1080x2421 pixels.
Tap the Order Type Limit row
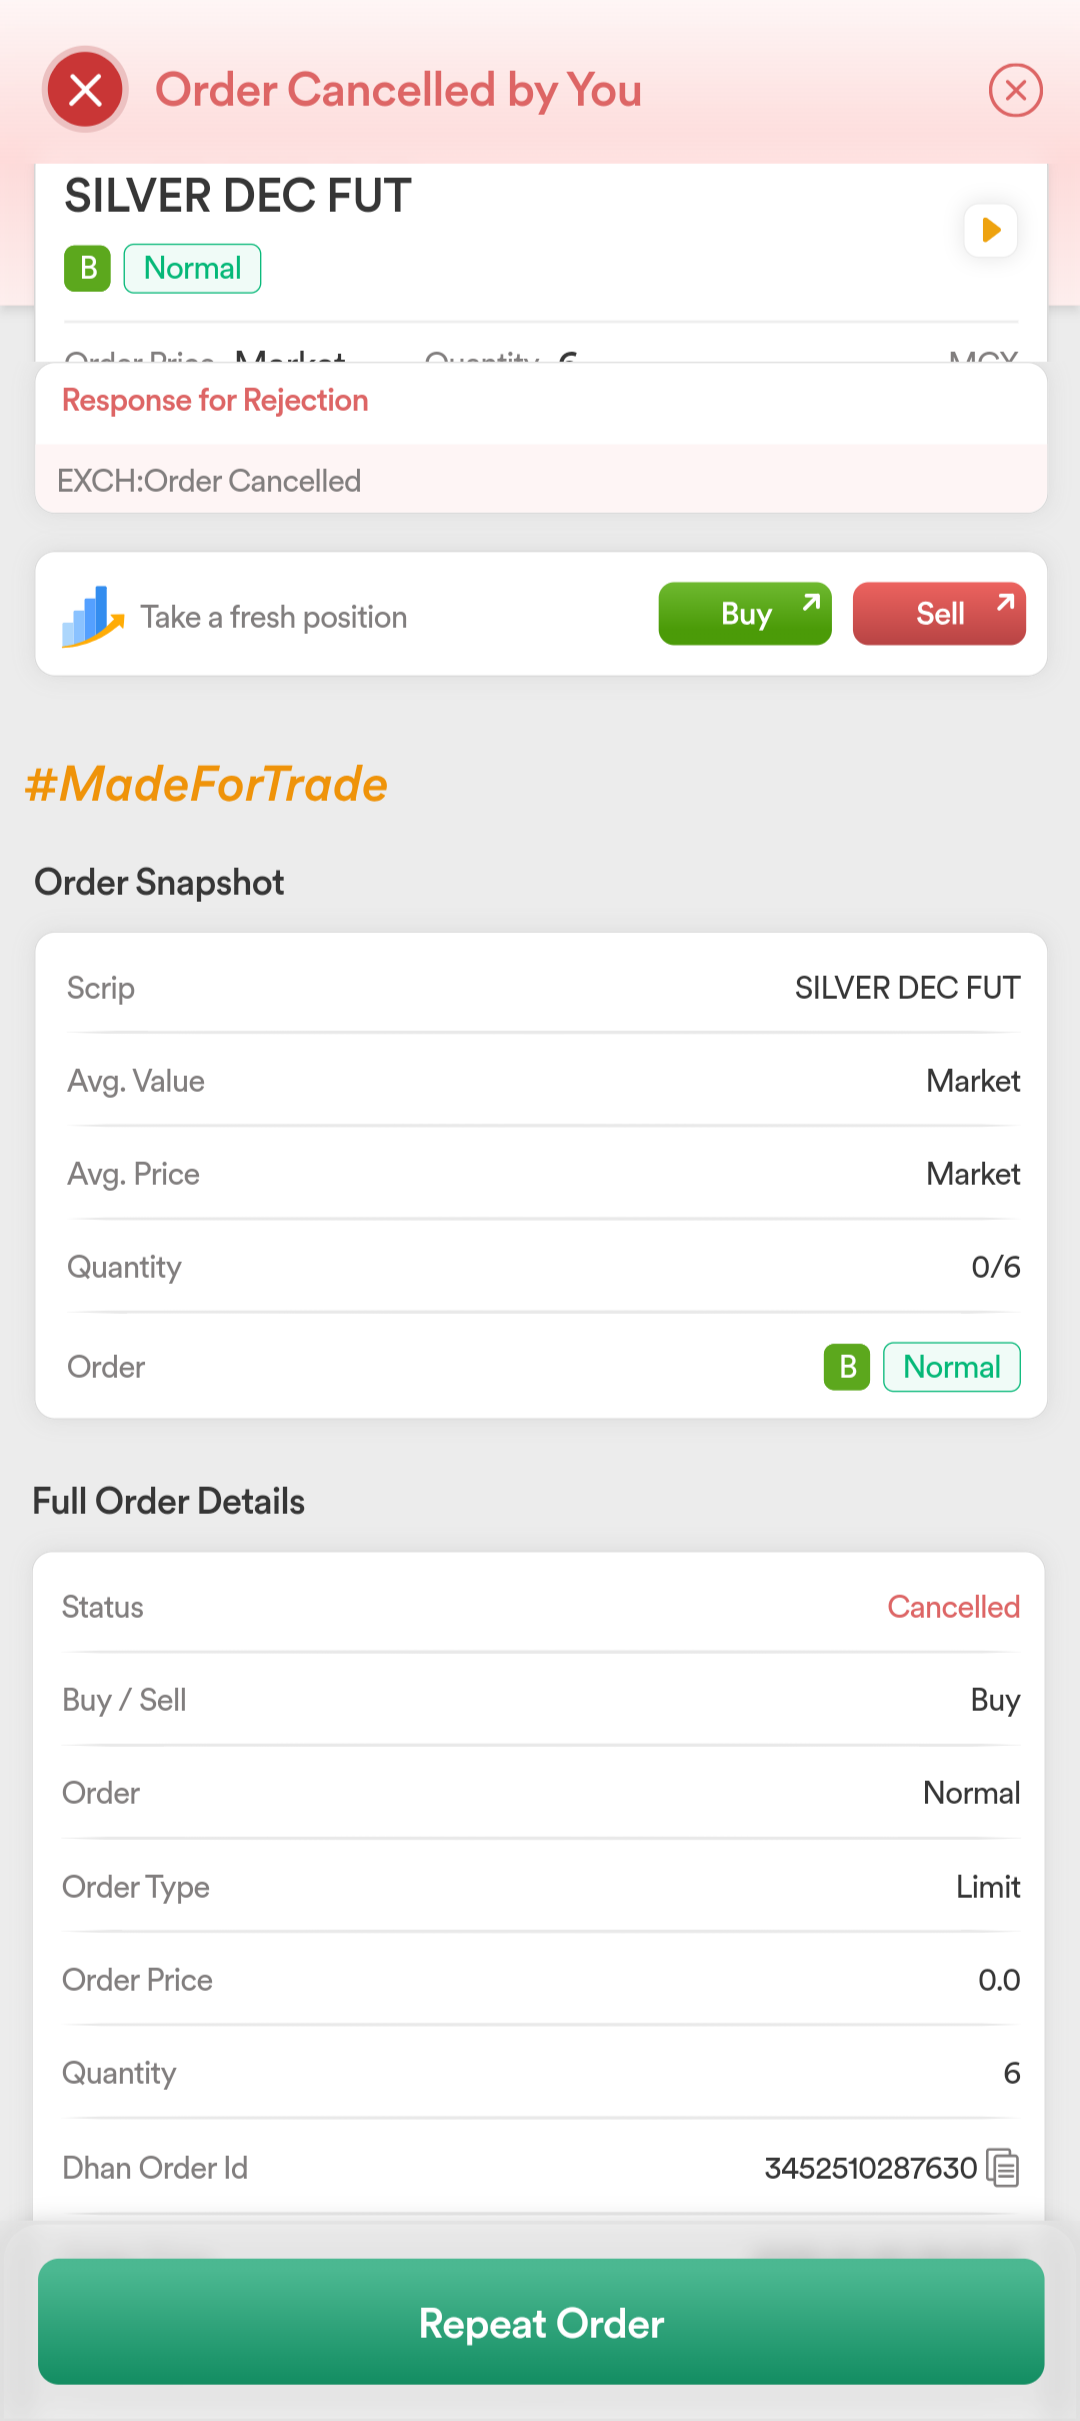[x=541, y=1887]
